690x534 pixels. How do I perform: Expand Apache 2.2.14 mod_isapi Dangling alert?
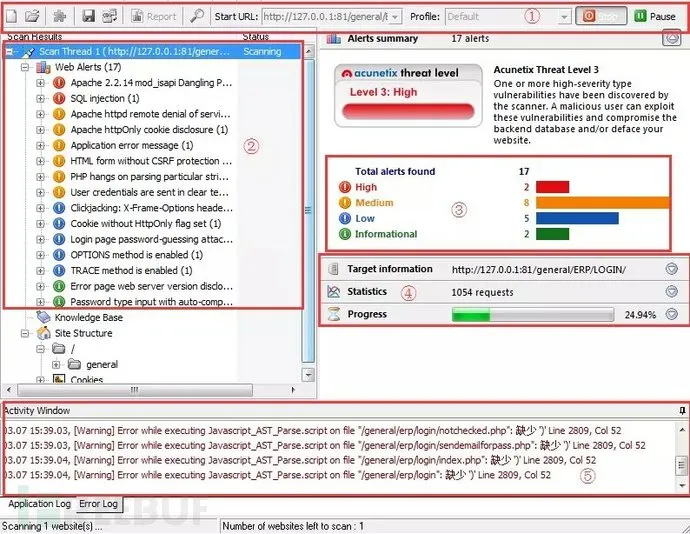(40, 83)
